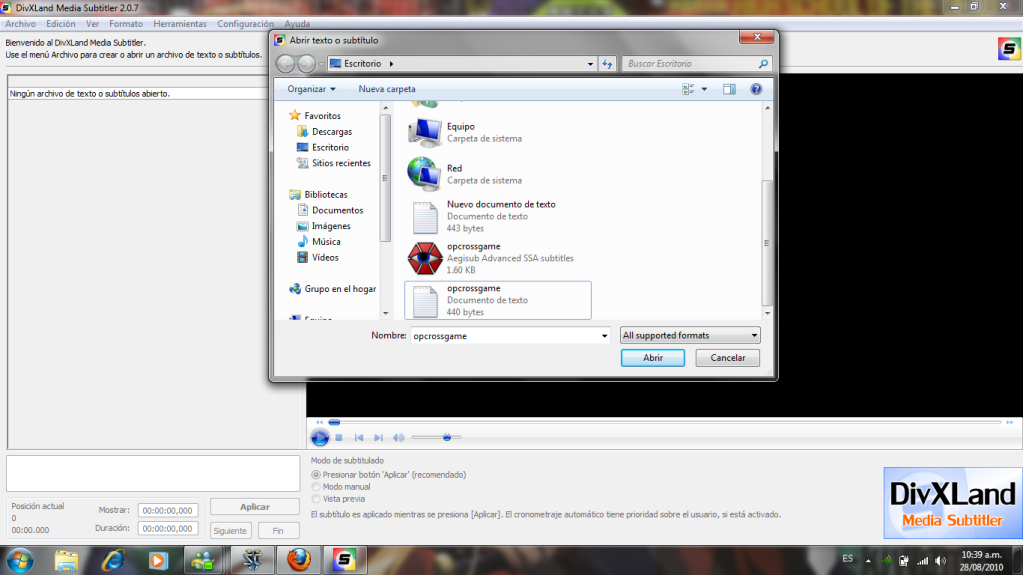Click the refresh button next to the address bar

click(x=607, y=63)
